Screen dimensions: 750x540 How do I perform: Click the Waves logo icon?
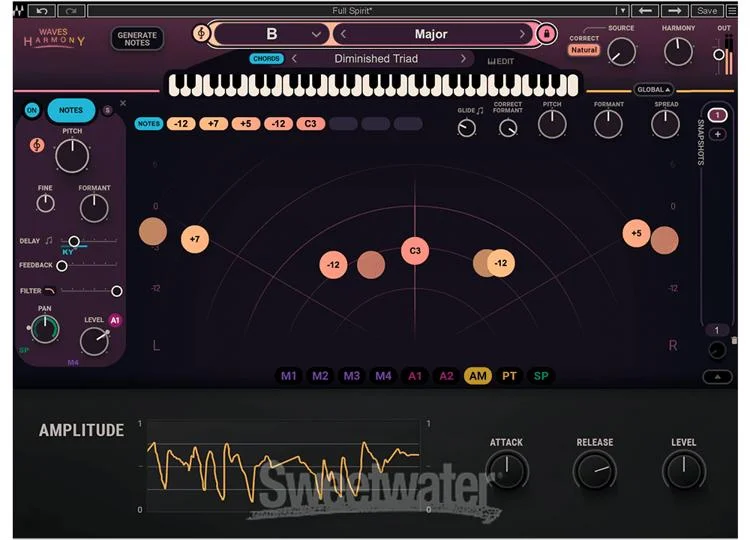coord(18,11)
